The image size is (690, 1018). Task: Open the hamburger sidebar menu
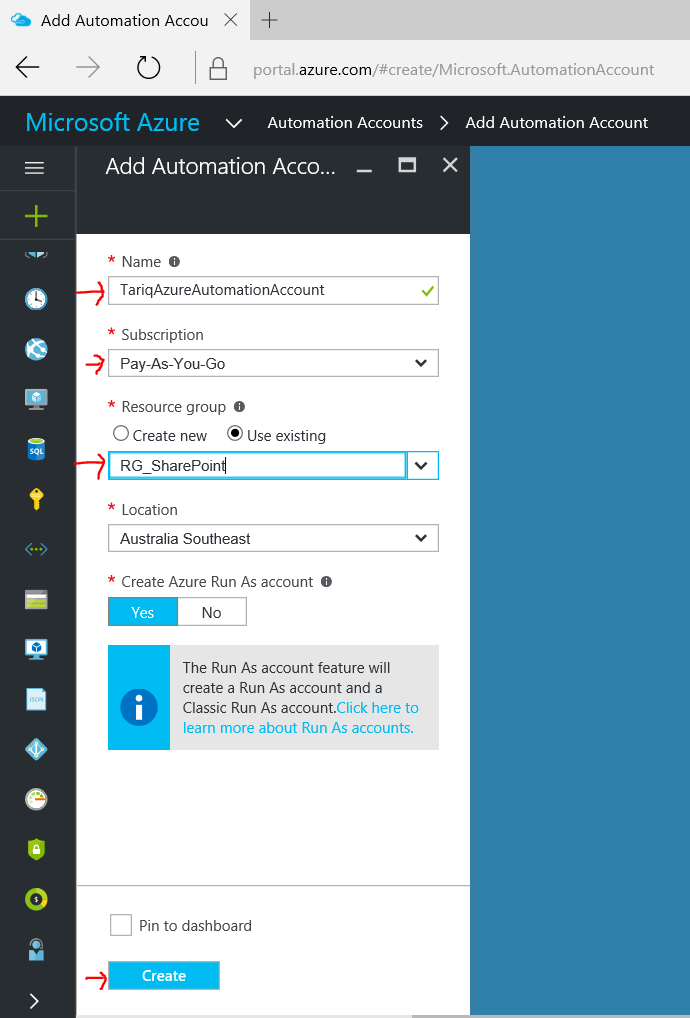[34, 168]
